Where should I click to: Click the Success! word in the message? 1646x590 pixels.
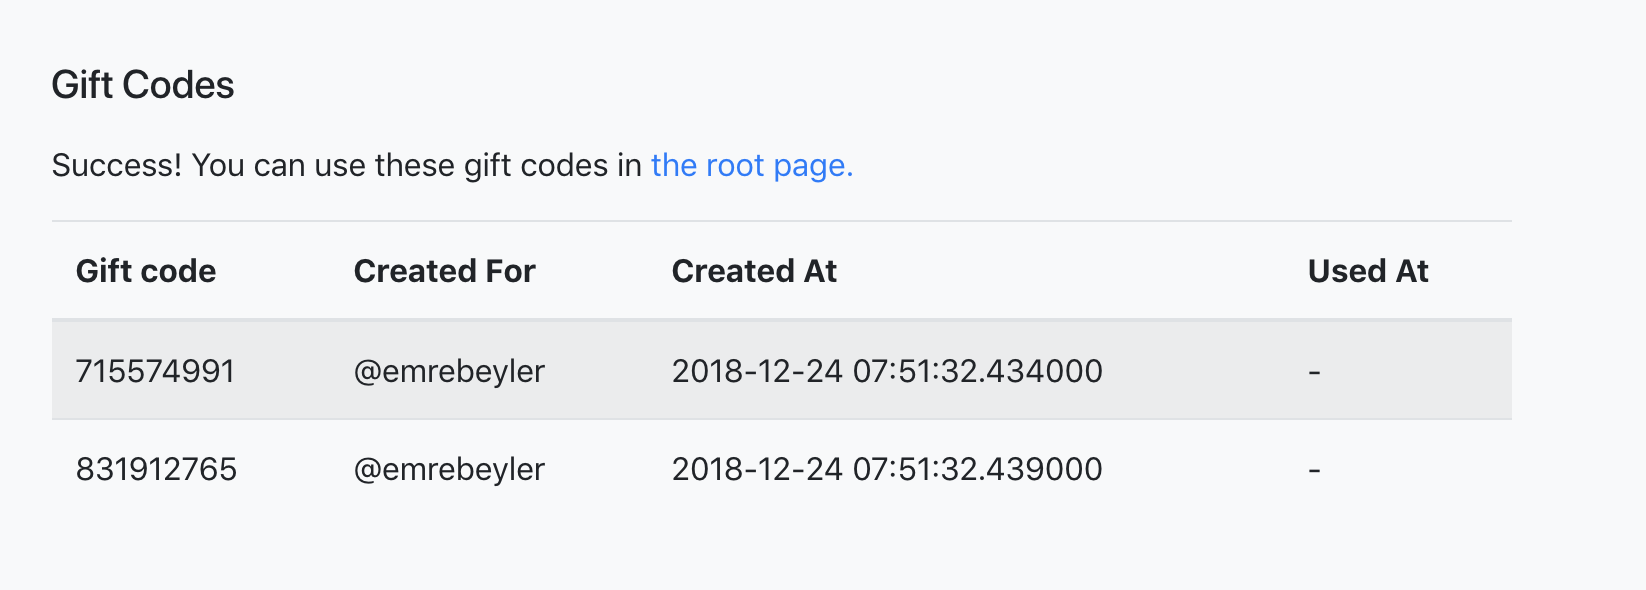pyautogui.click(x=116, y=165)
